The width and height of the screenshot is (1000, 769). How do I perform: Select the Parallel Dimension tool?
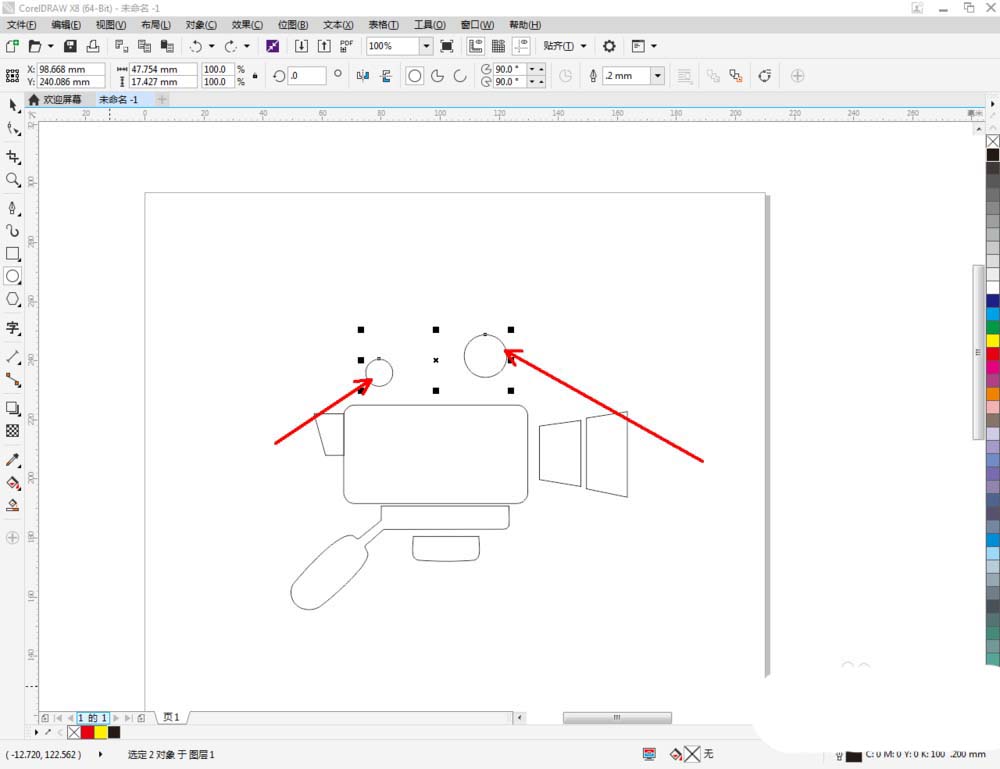13,357
